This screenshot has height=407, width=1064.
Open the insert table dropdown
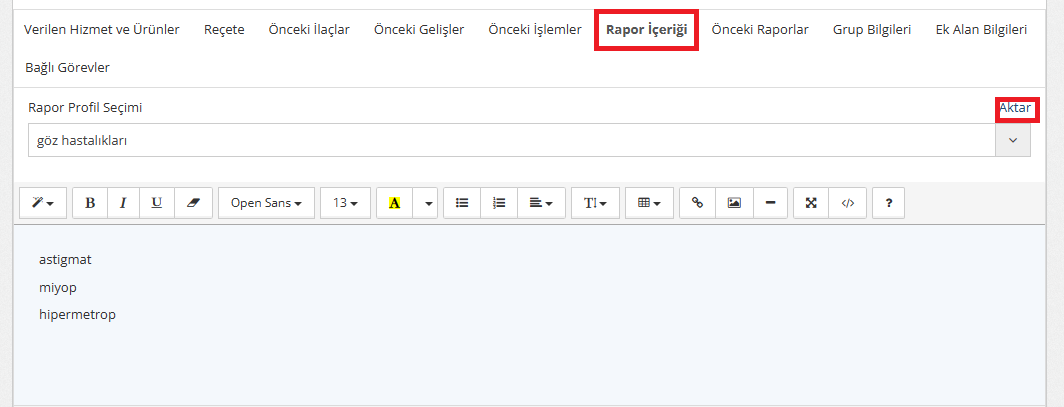tap(649, 203)
